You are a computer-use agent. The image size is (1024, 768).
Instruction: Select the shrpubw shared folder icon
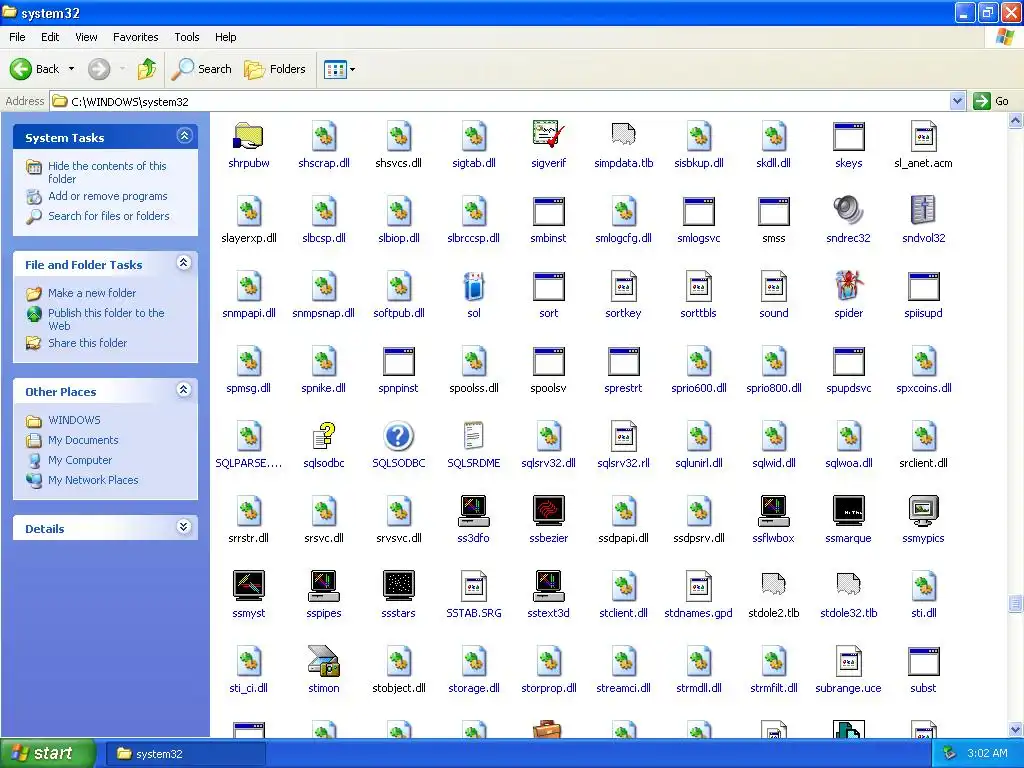248,136
